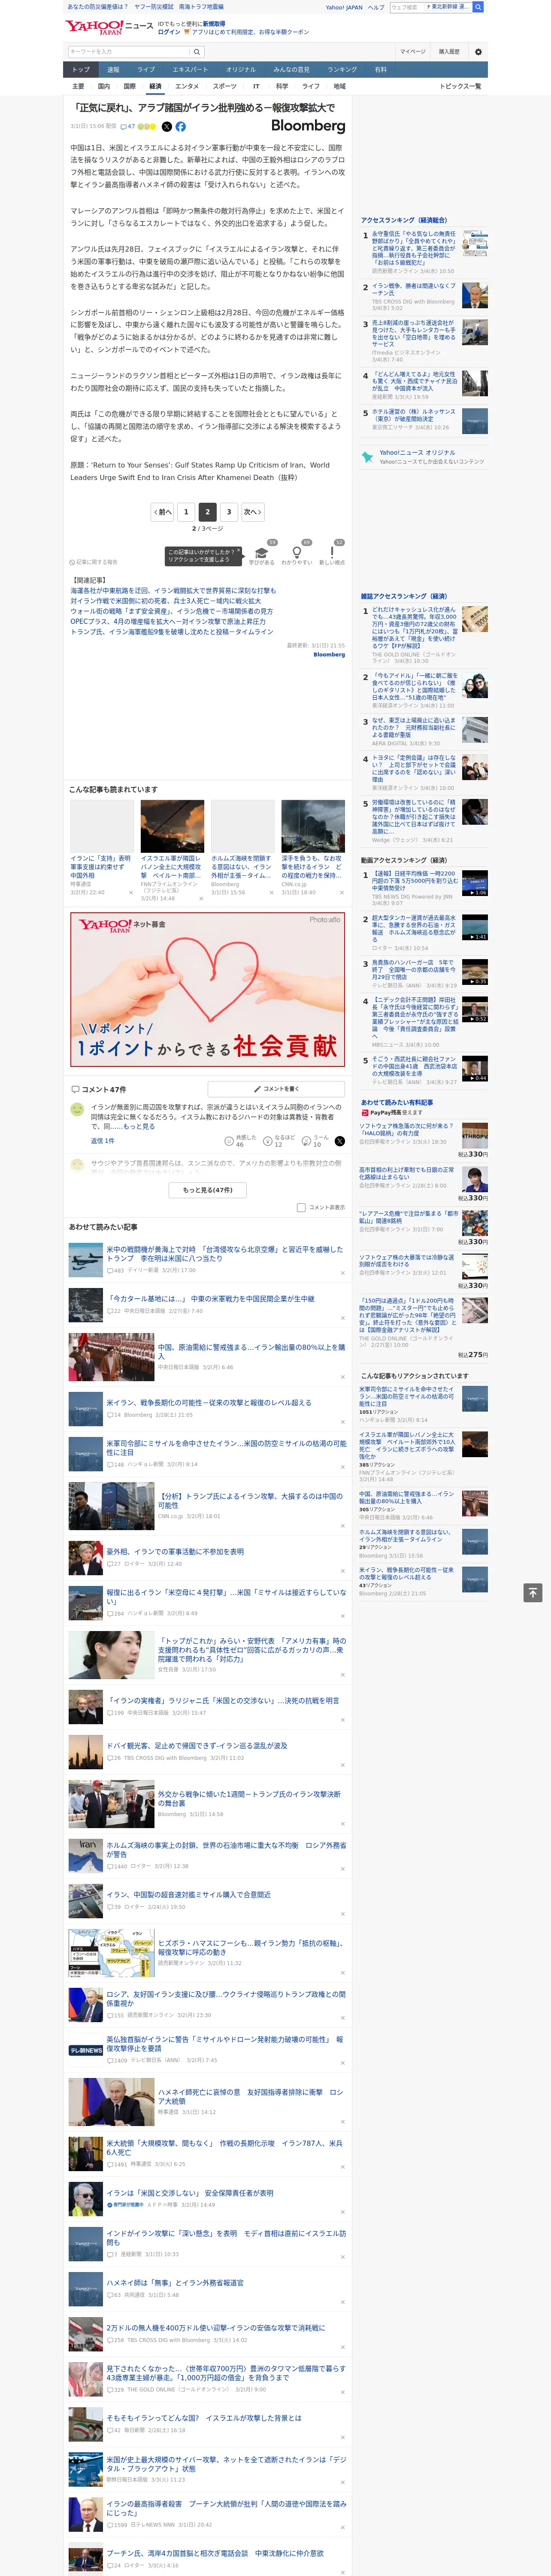
Task: Select the 'エキスパート' navigation tab
Action: click(x=190, y=70)
